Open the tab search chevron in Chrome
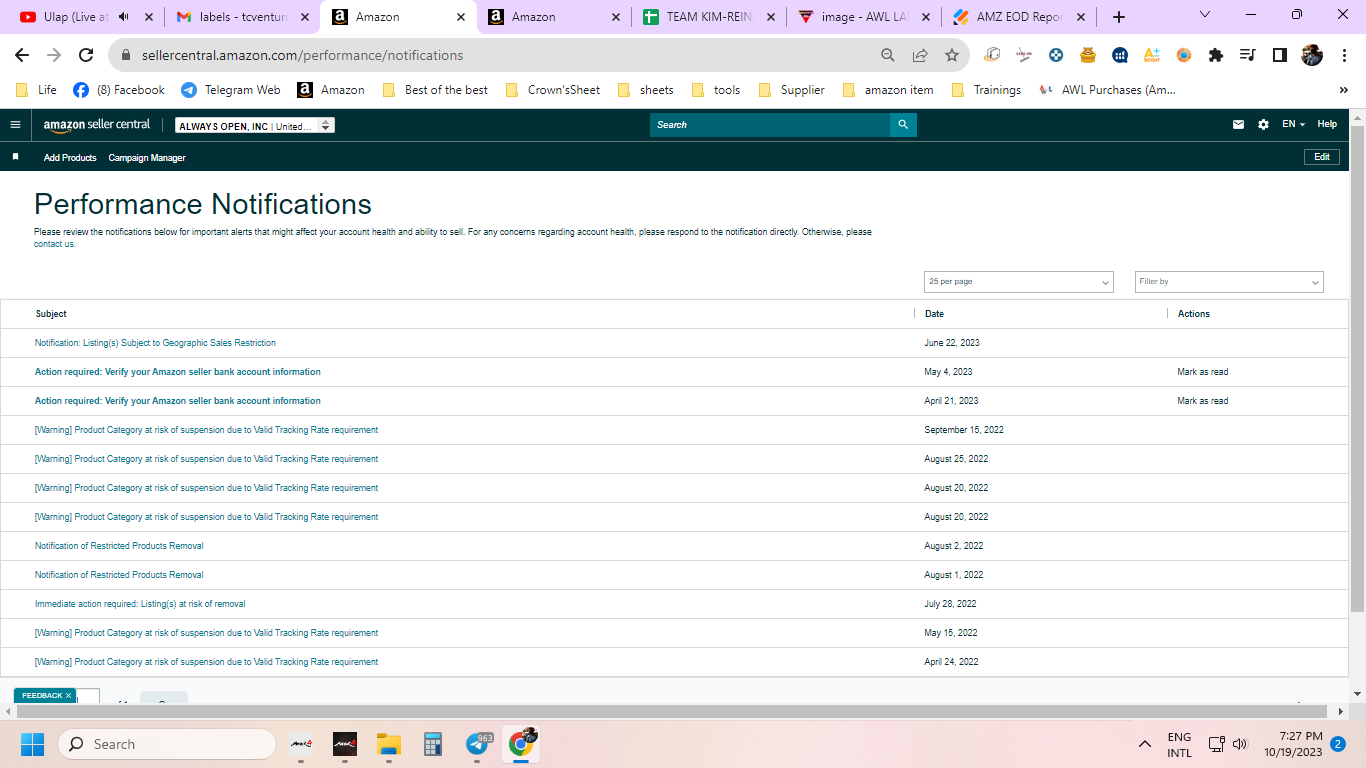The image size is (1366, 768). point(1204,15)
